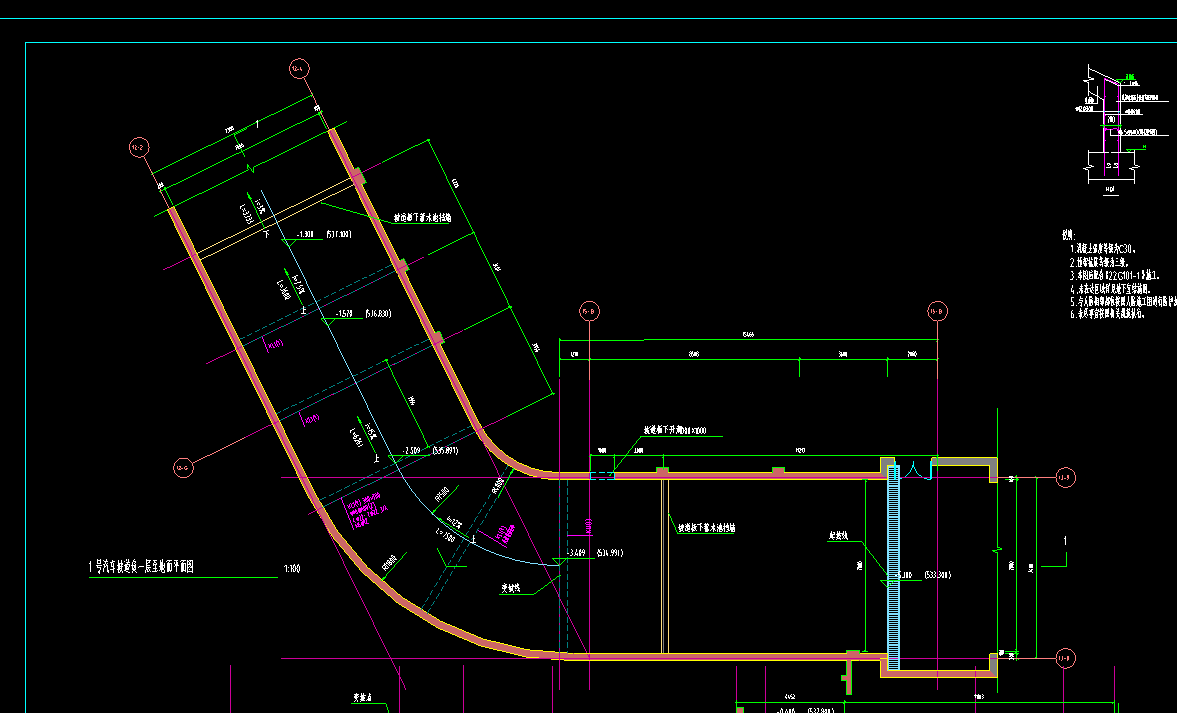
Task: Click the 12-G grid axis bubble
Action: (x=183, y=468)
